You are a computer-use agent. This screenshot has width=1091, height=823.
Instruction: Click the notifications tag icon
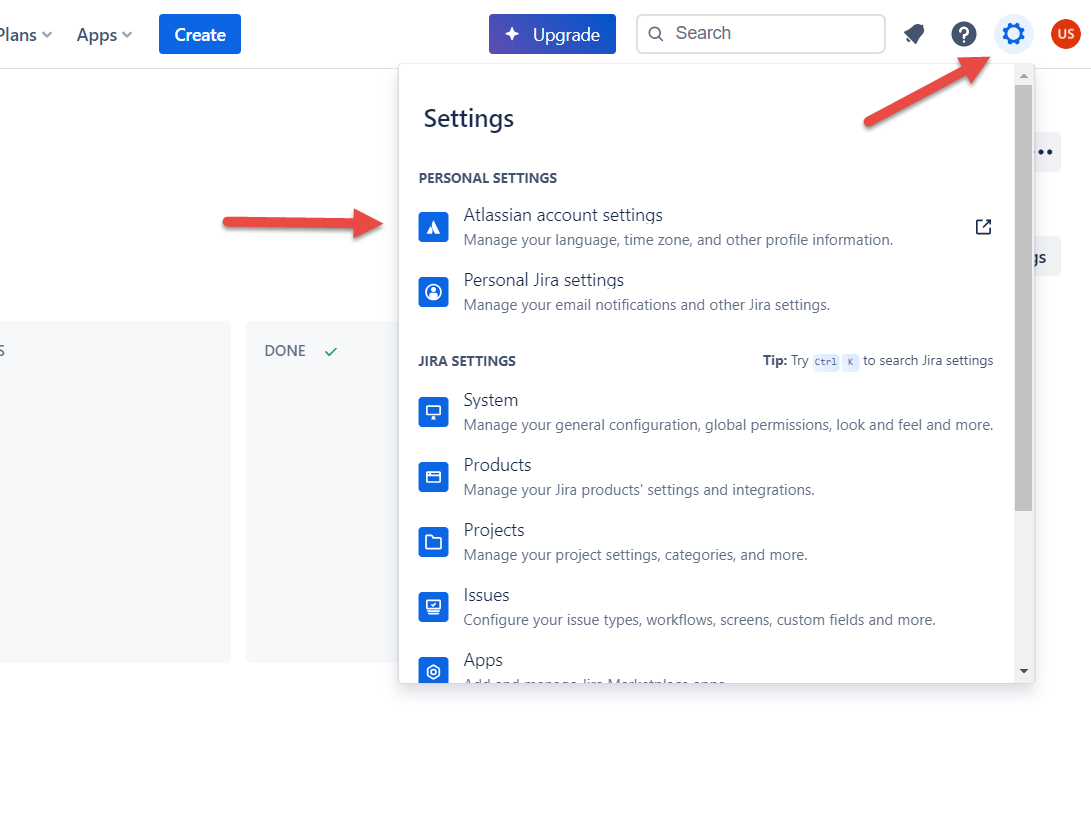(913, 33)
